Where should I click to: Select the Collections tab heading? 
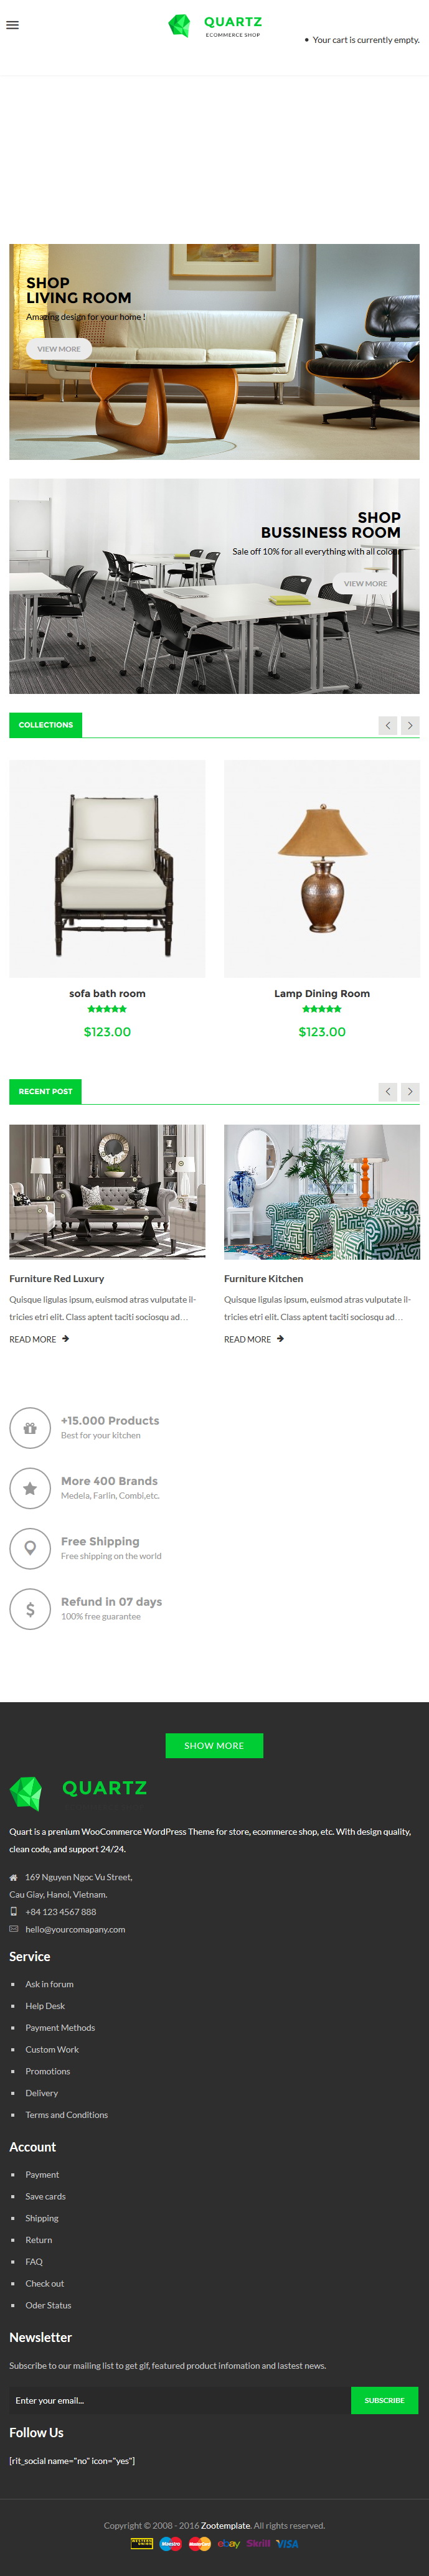[46, 725]
